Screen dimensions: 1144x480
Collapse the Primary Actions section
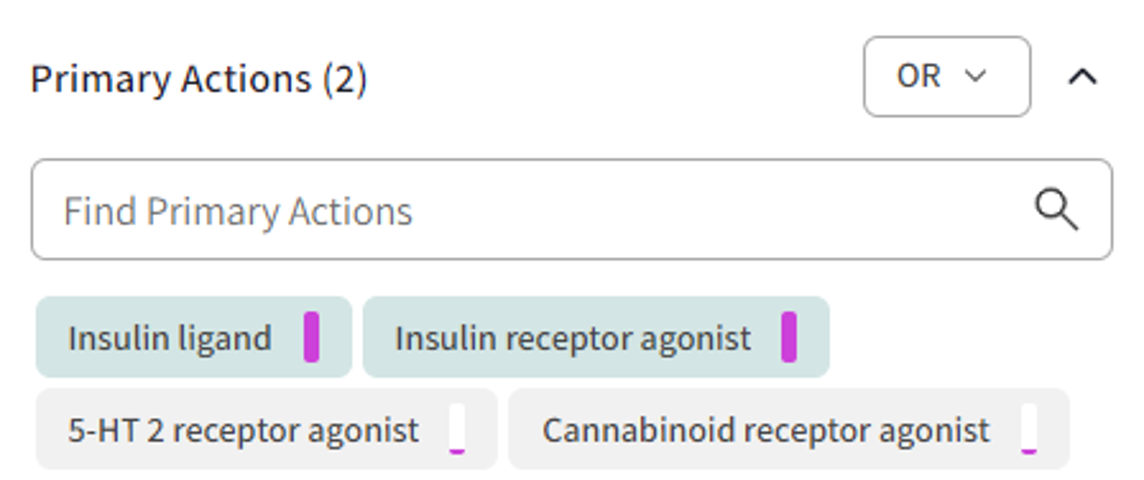tap(1083, 77)
